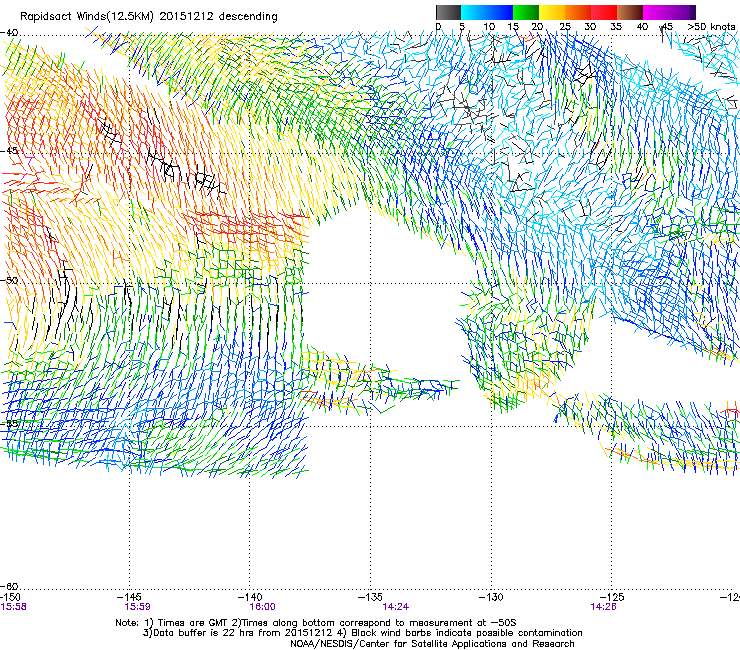
Task: Click the '40' legend scale label
Action: click(x=642, y=26)
